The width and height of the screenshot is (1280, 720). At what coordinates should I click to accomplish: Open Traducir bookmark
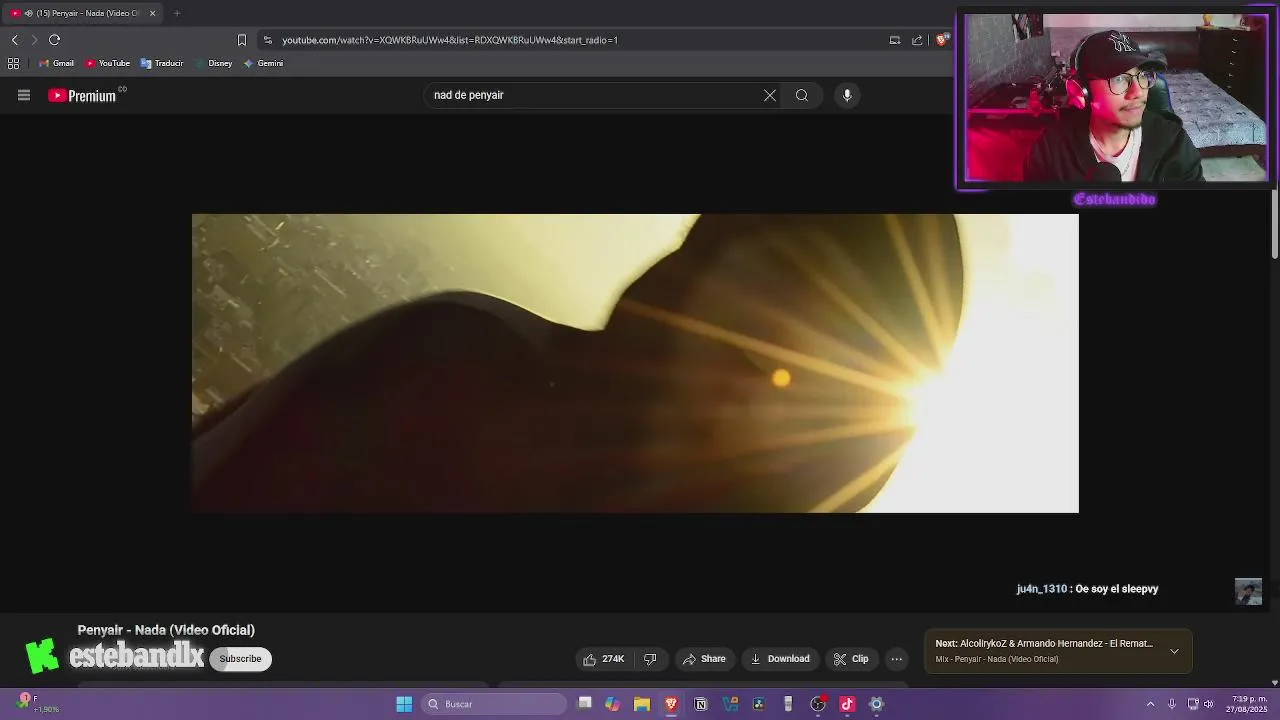tap(162, 63)
